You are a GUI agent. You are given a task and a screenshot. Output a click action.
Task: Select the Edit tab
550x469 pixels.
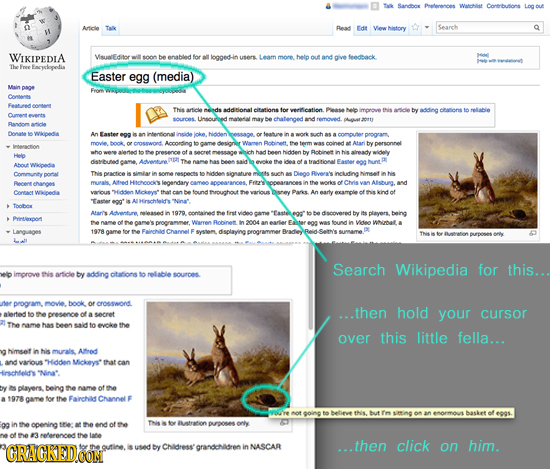click(362, 28)
